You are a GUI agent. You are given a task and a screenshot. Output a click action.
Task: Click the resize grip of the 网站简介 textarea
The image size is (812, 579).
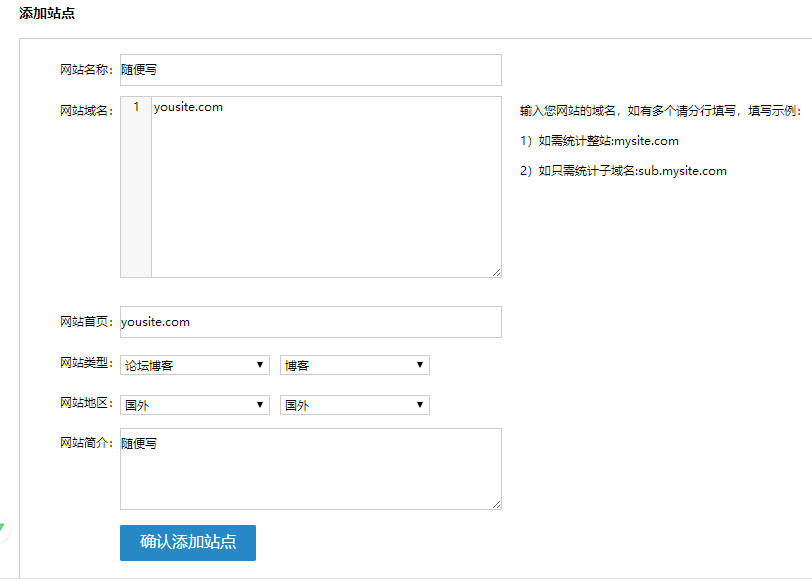(x=497, y=503)
